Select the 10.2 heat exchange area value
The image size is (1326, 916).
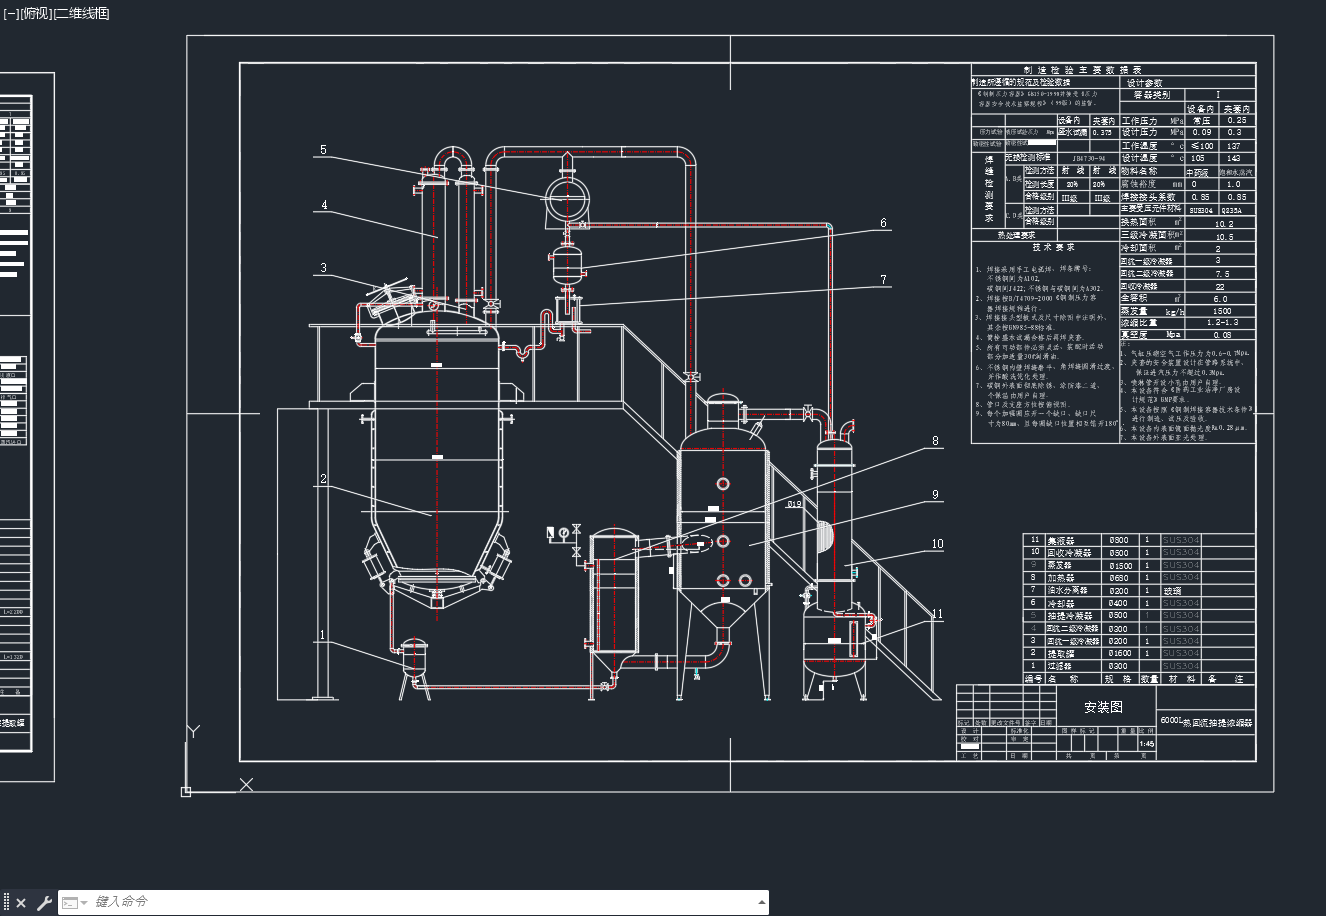1224,224
